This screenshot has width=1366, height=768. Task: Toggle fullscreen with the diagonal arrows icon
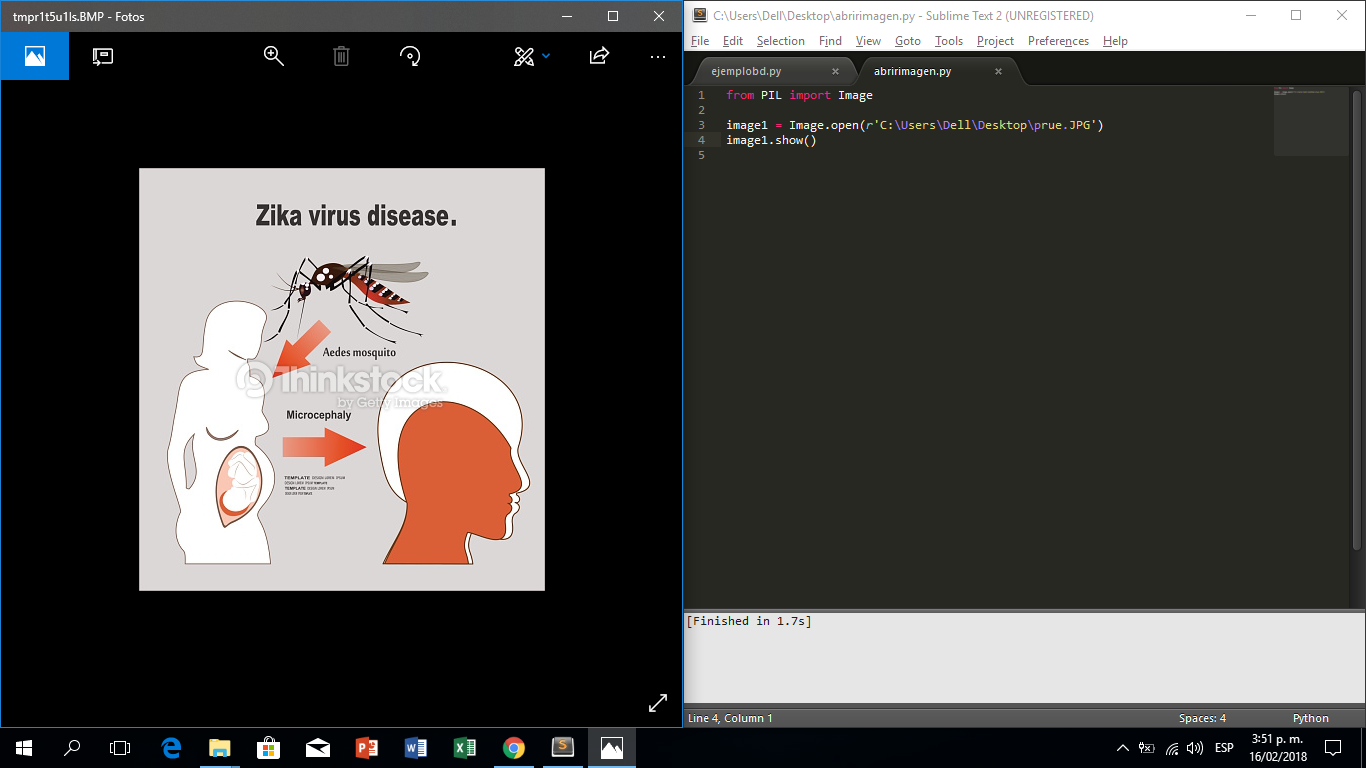coord(658,703)
